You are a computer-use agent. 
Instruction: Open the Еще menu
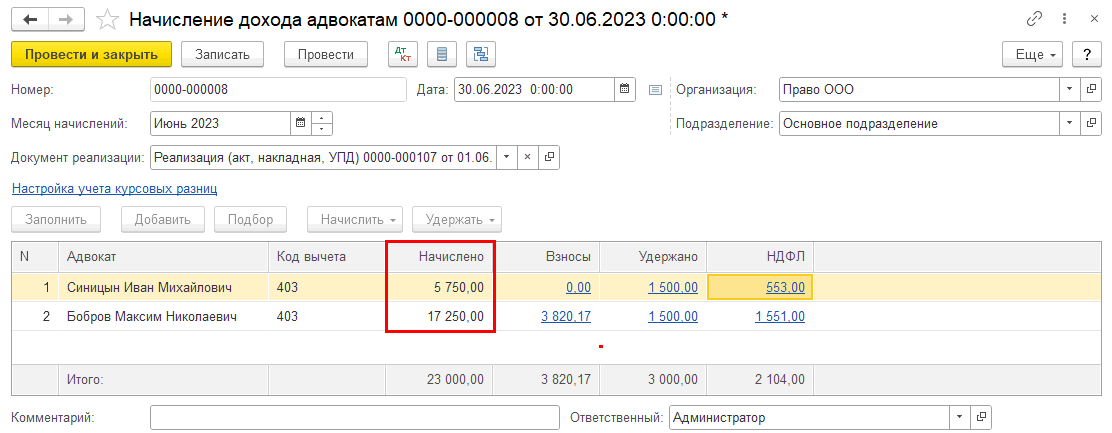[1036, 54]
